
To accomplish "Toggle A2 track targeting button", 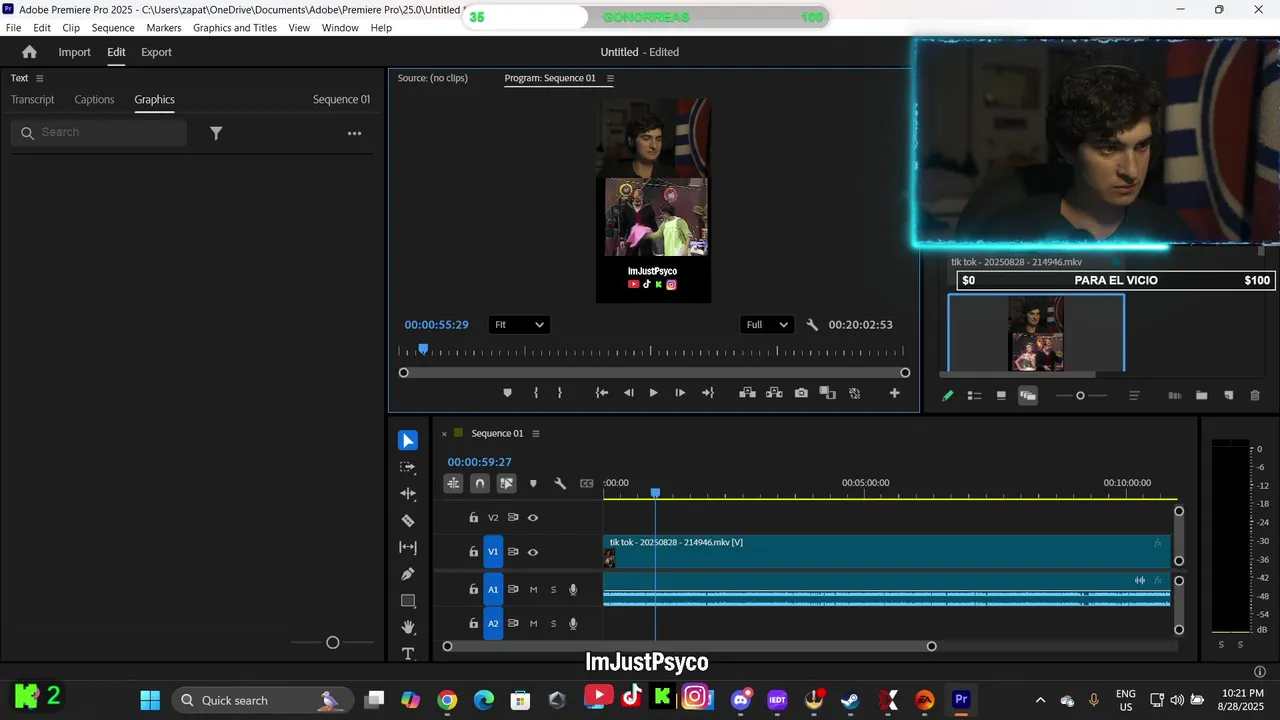I will click(x=493, y=624).
